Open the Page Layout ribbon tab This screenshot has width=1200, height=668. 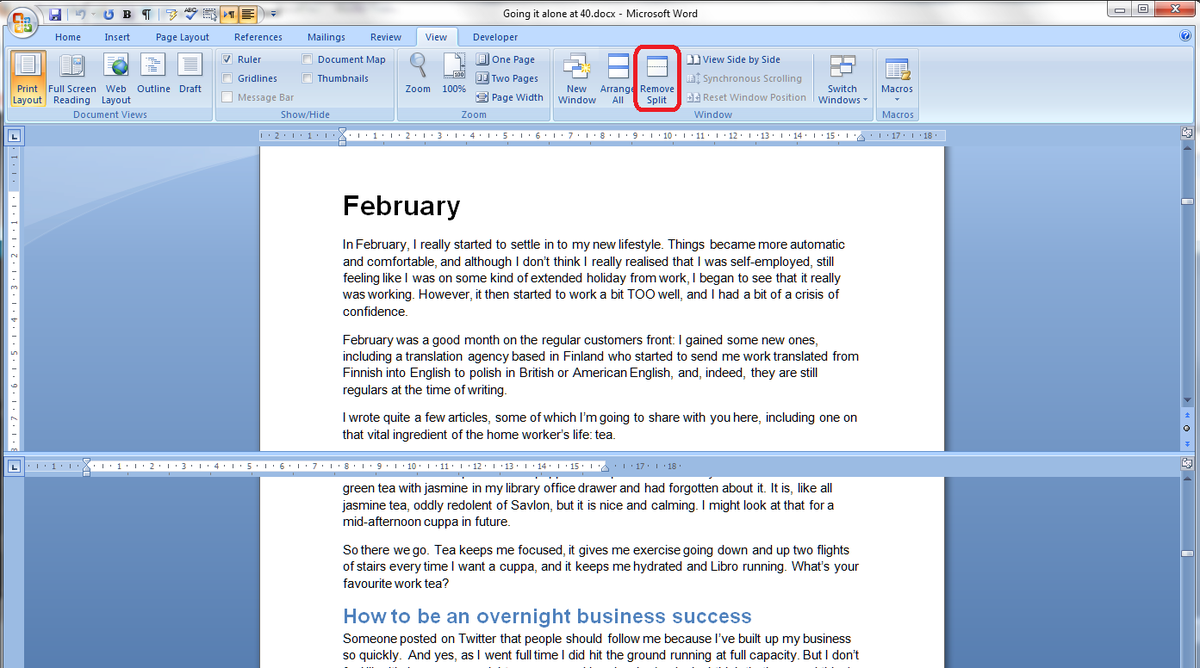pos(181,37)
